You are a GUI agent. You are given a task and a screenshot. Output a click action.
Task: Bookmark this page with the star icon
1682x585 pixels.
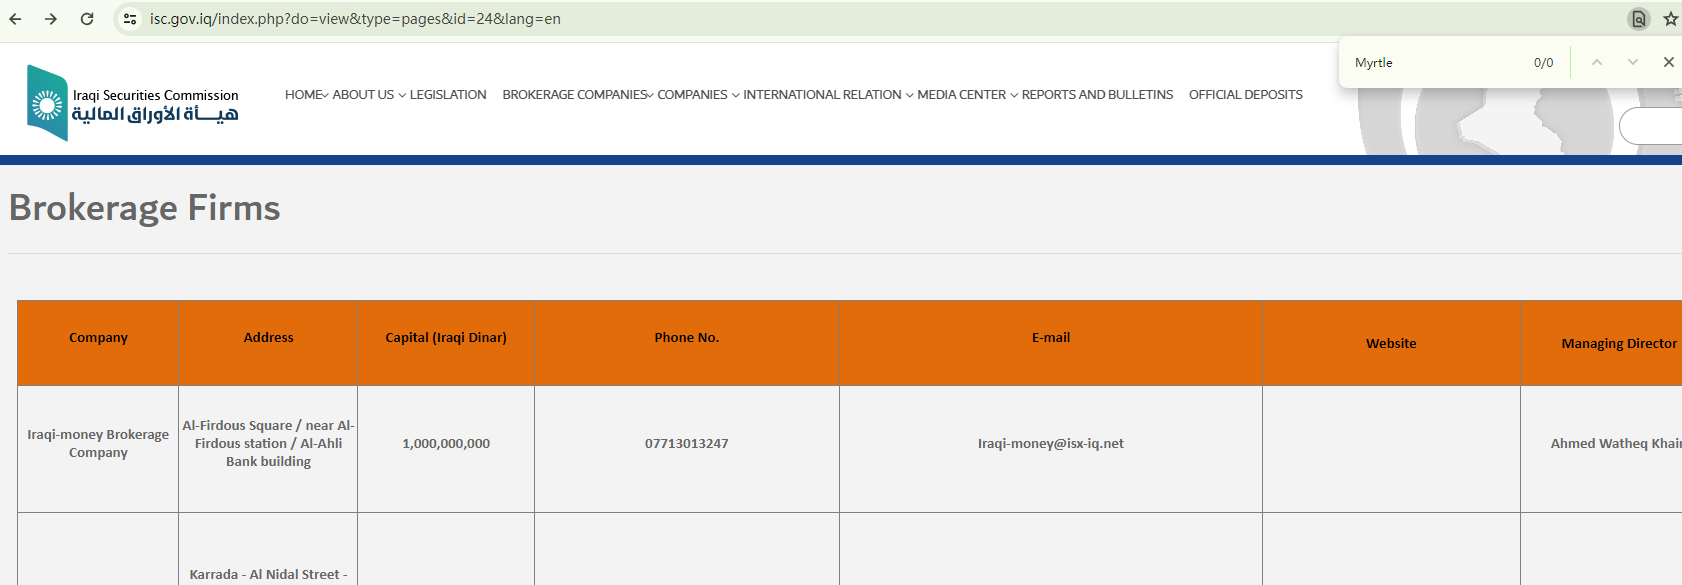[x=1670, y=19]
